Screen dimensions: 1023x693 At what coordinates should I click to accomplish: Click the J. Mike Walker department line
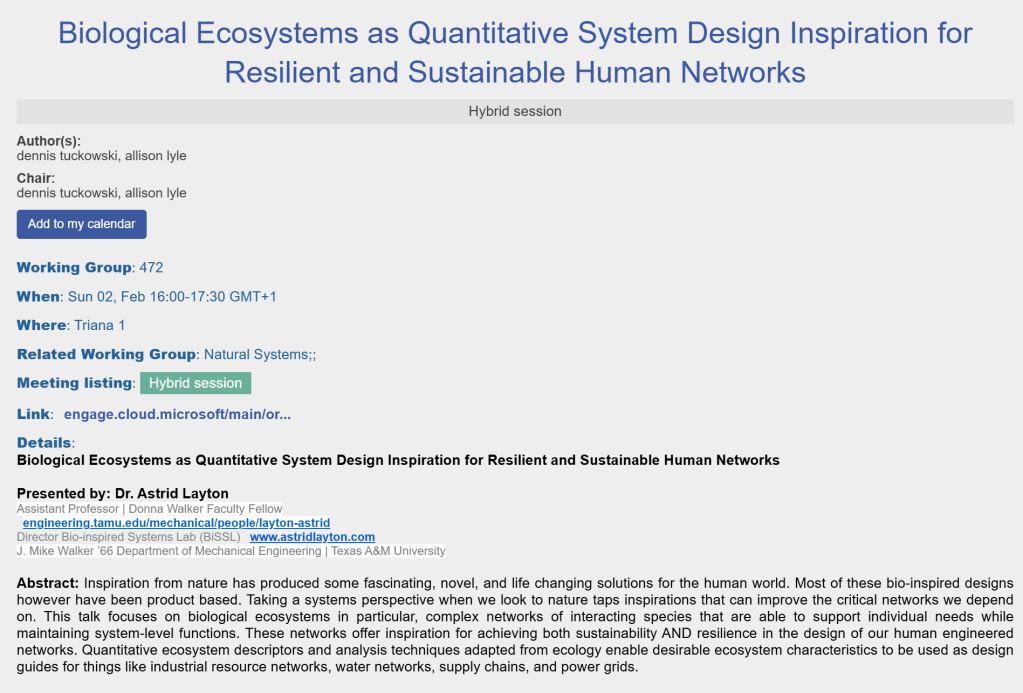pyautogui.click(x=231, y=551)
